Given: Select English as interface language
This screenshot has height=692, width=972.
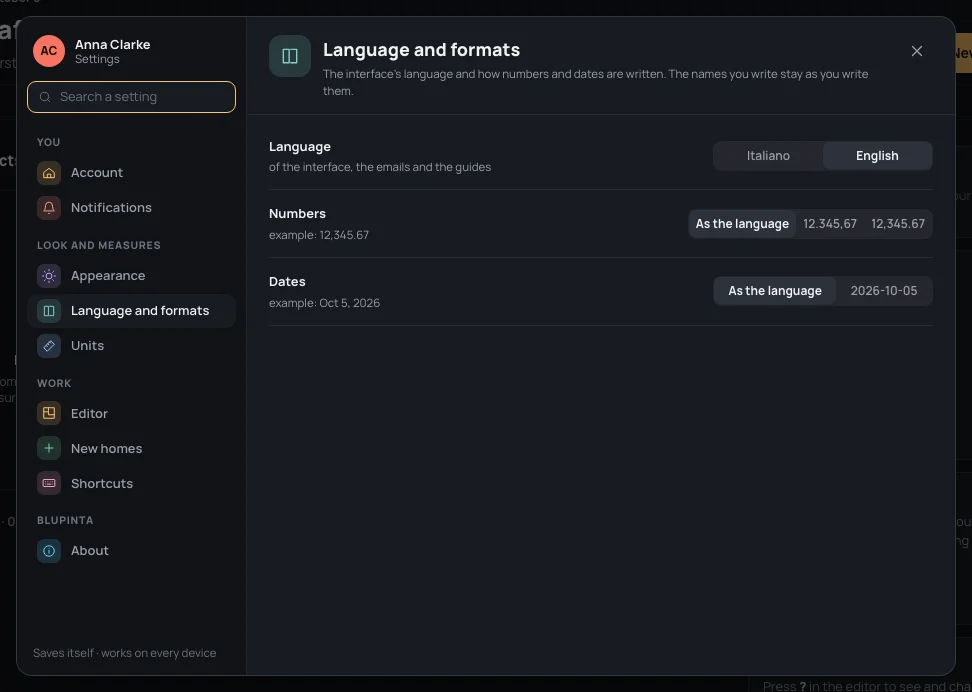Looking at the screenshot, I should pos(877,156).
